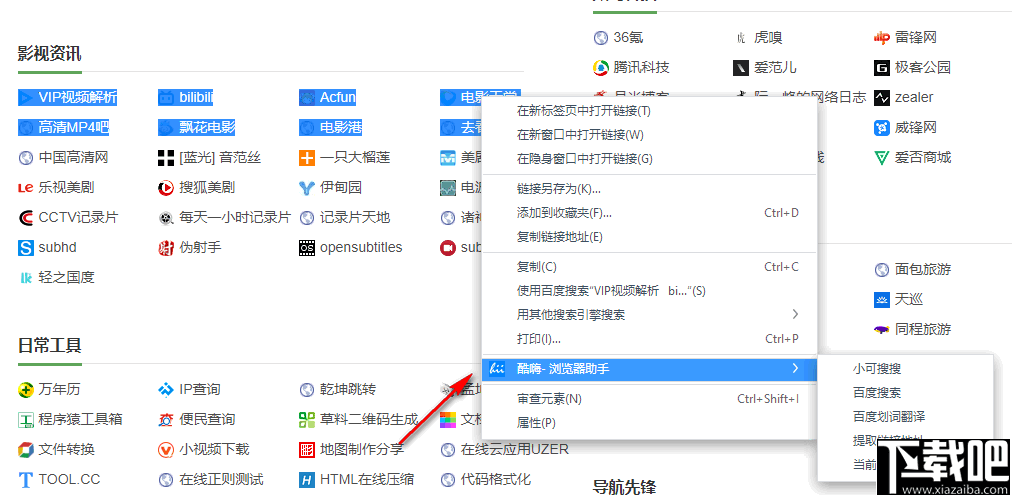Click the 小视频下载 V icon
Image resolution: width=1012 pixels, height=495 pixels.
tap(166, 449)
